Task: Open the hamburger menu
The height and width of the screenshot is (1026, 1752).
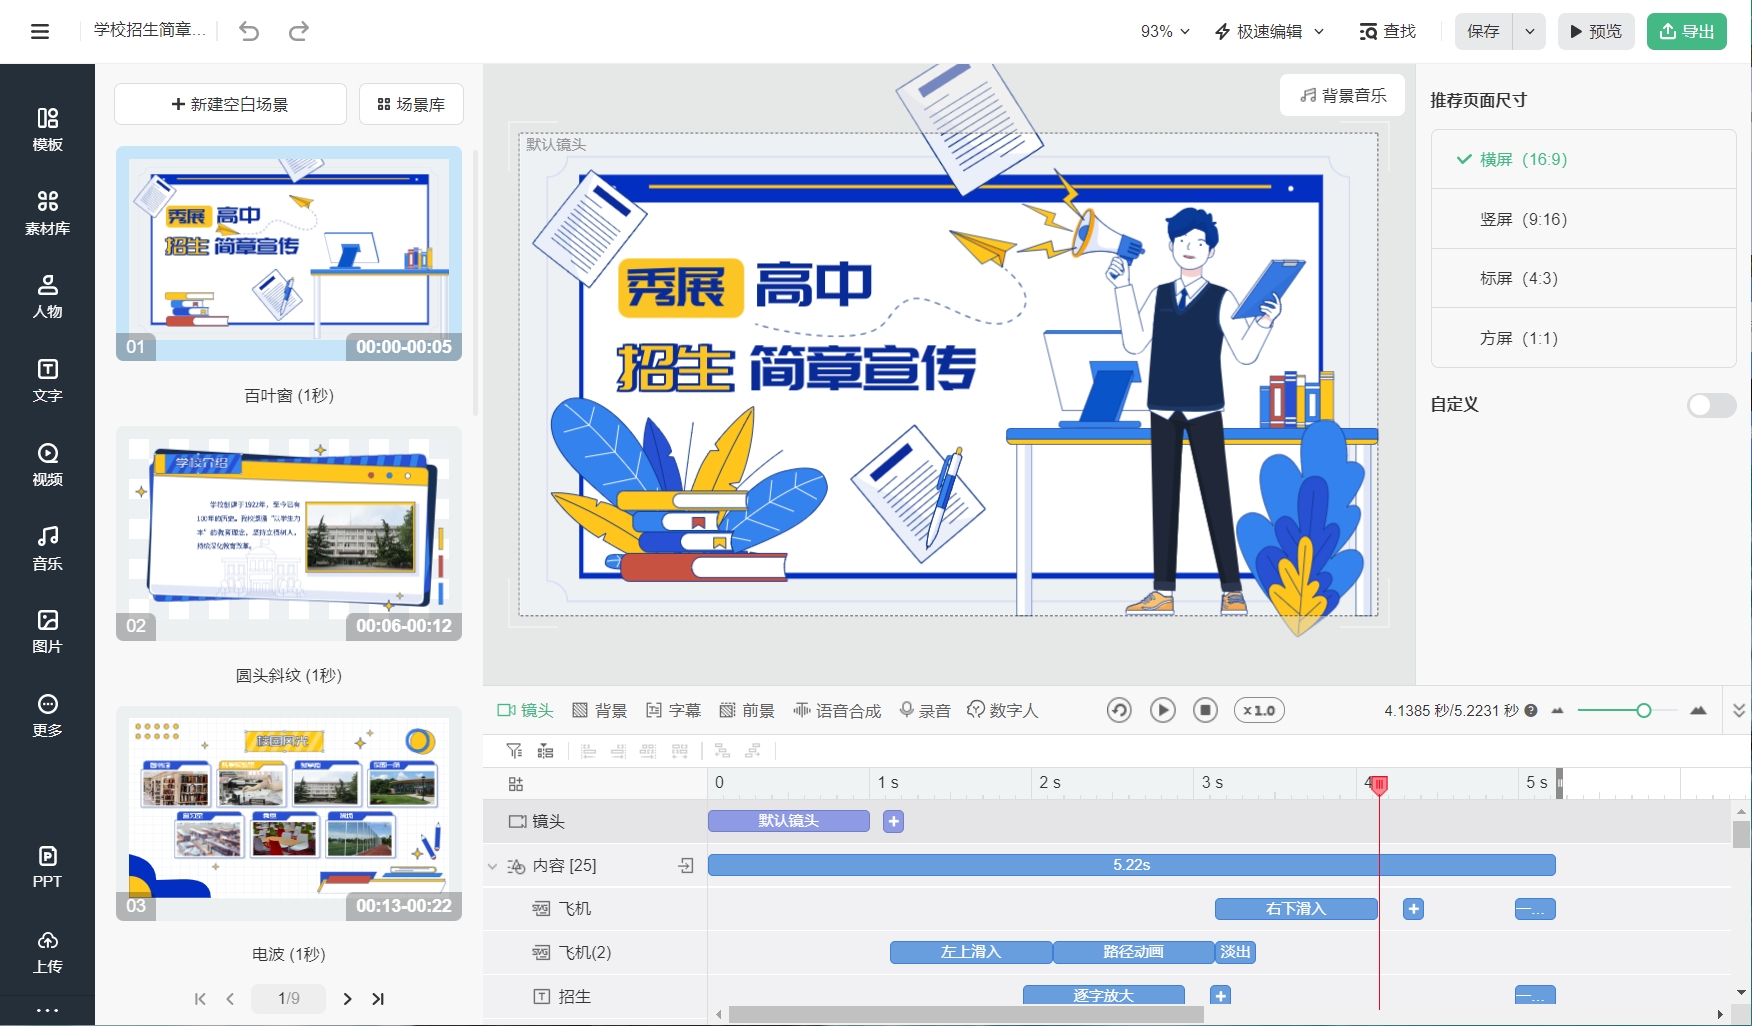Action: click(39, 31)
